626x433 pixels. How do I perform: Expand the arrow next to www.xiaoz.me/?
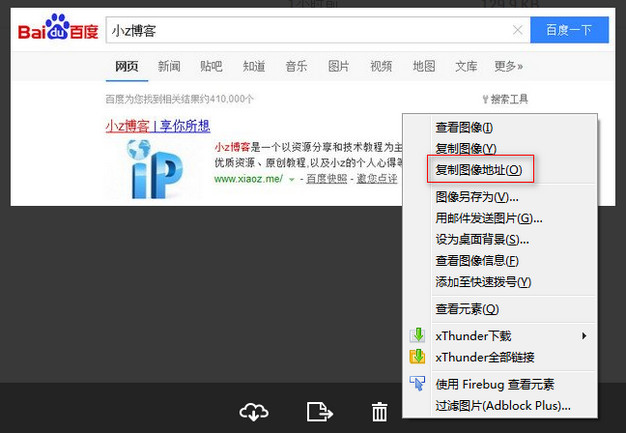tap(292, 179)
